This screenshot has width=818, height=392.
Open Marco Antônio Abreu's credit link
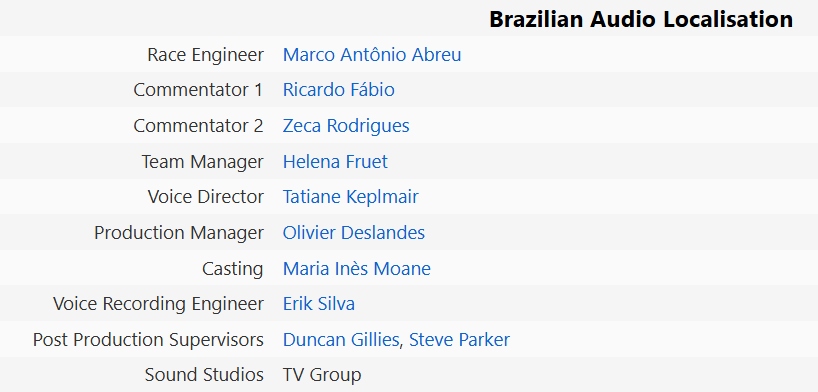tap(372, 54)
